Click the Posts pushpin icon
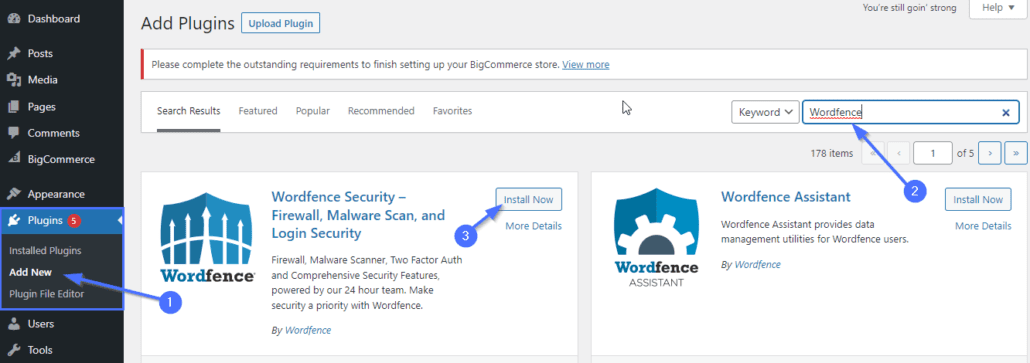Image resolution: width=1030 pixels, height=363 pixels. coord(13,53)
